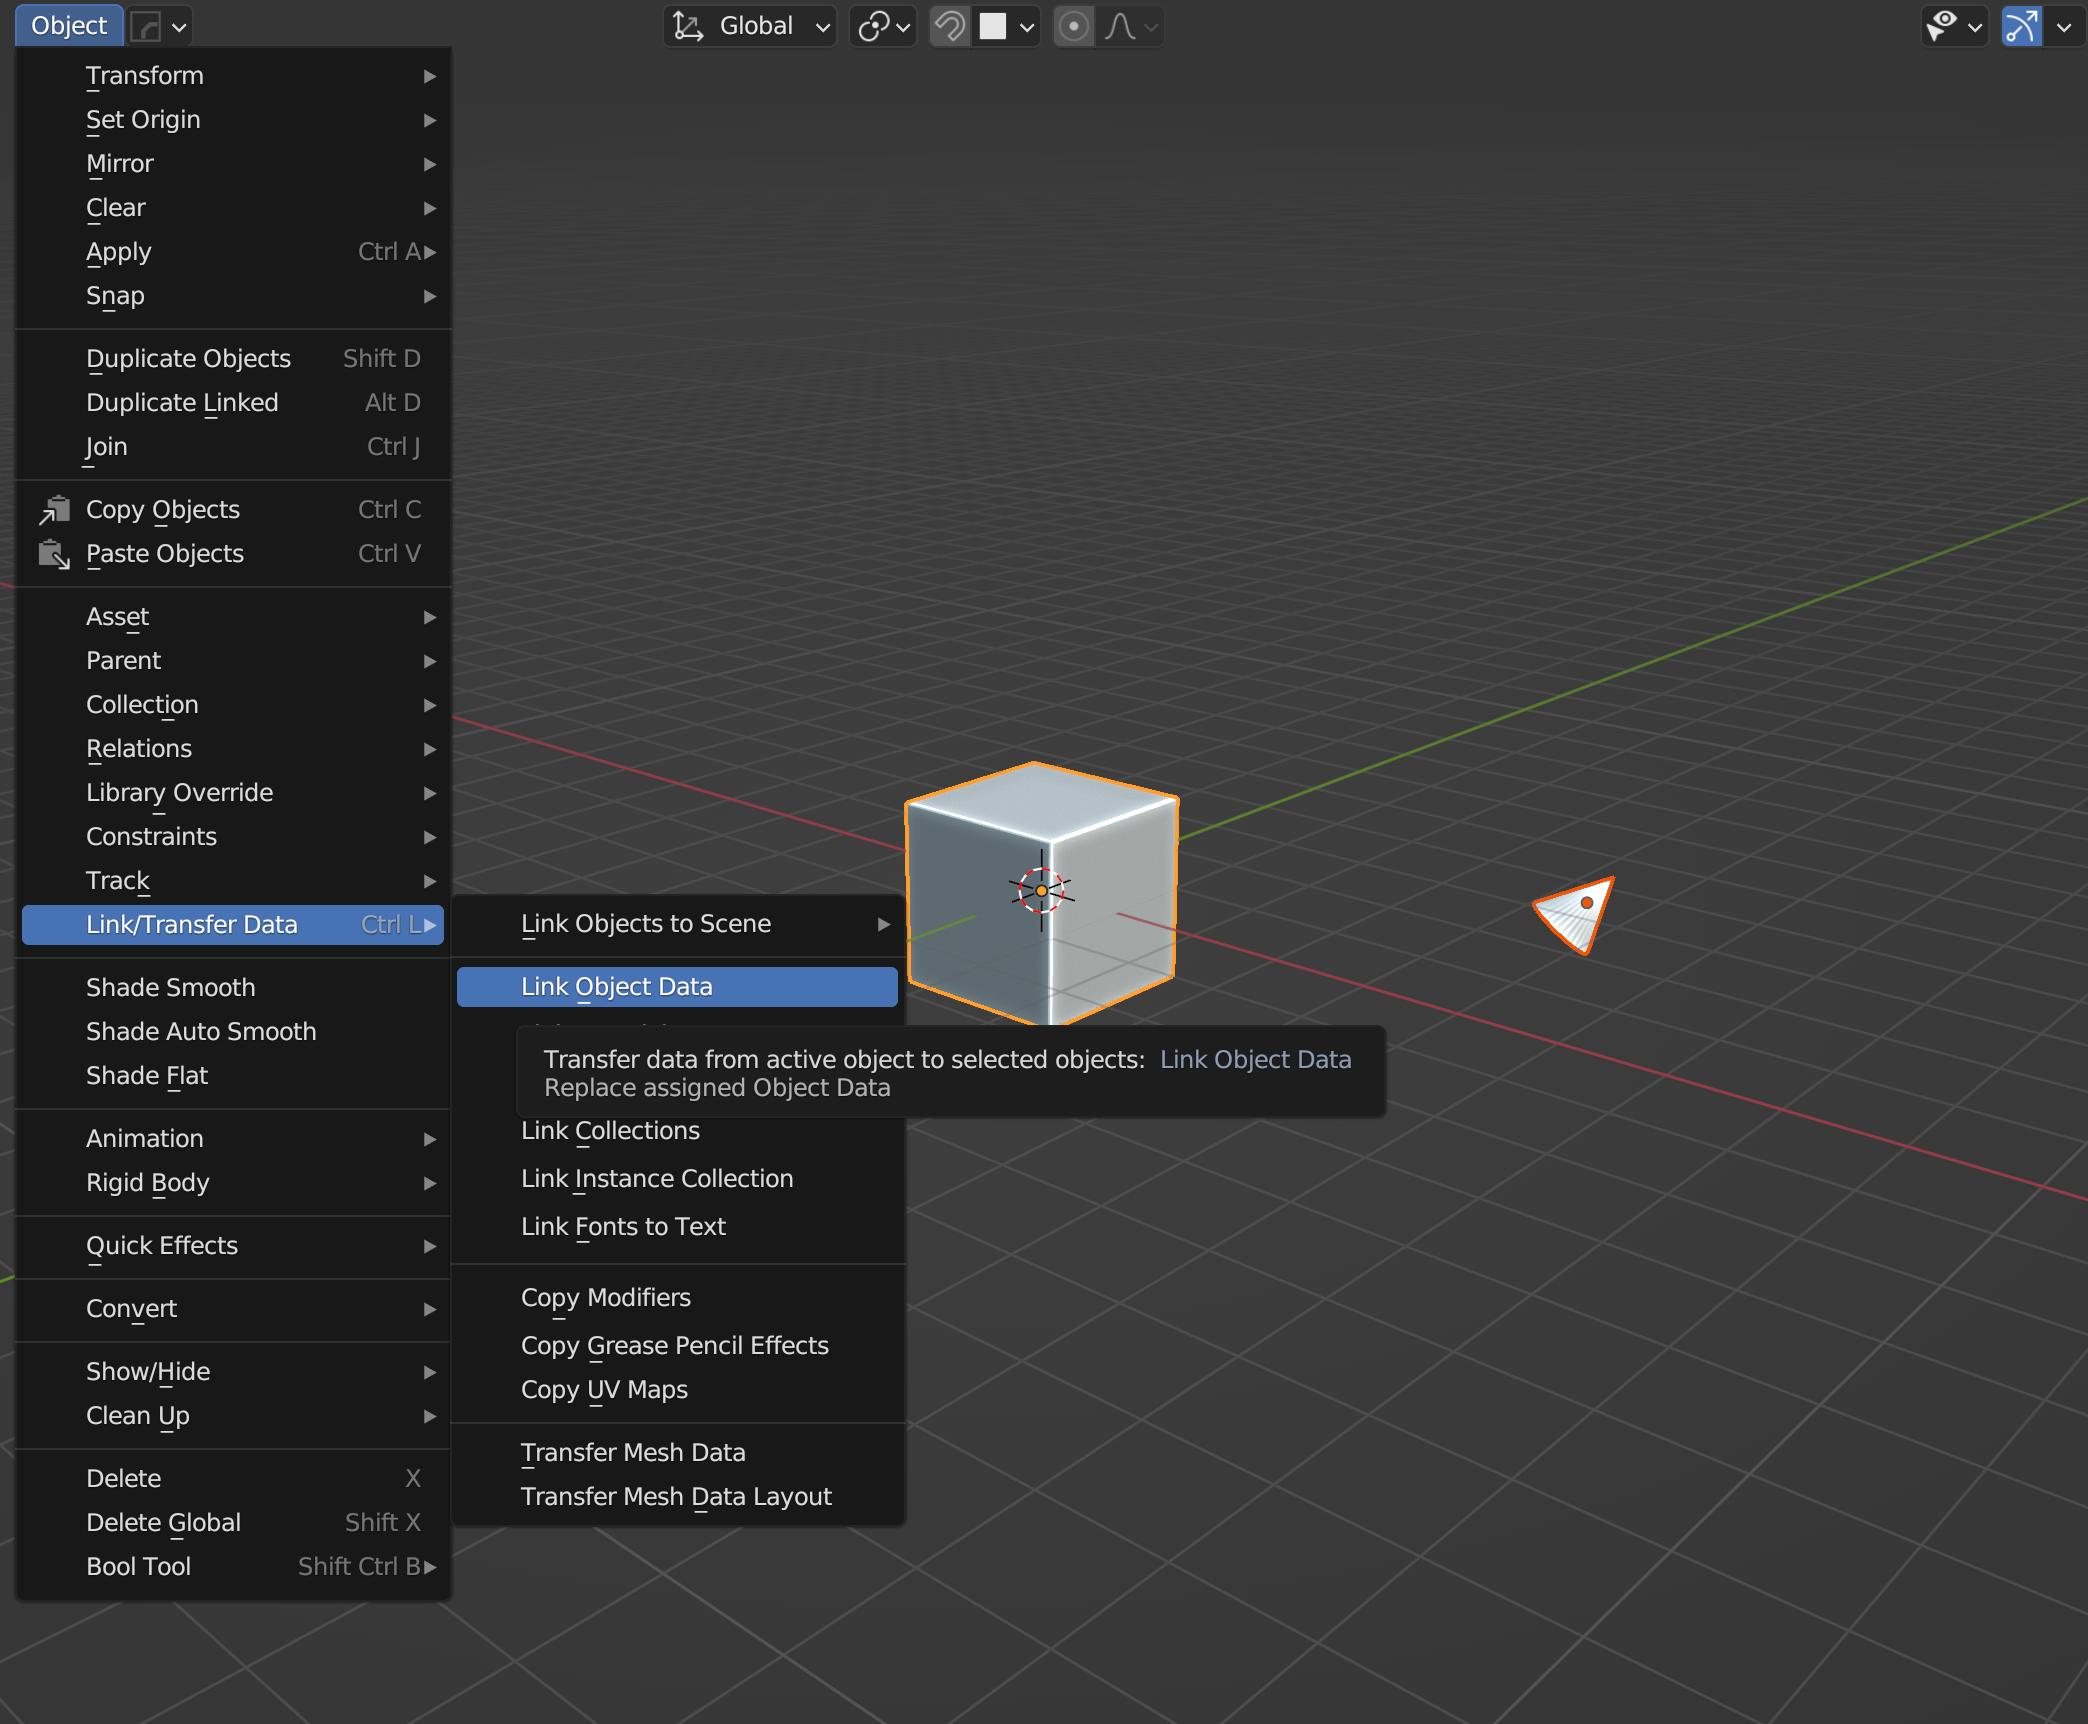Open pivot point dropdown
Viewport: 2088px width, 1724px height.
point(883,26)
